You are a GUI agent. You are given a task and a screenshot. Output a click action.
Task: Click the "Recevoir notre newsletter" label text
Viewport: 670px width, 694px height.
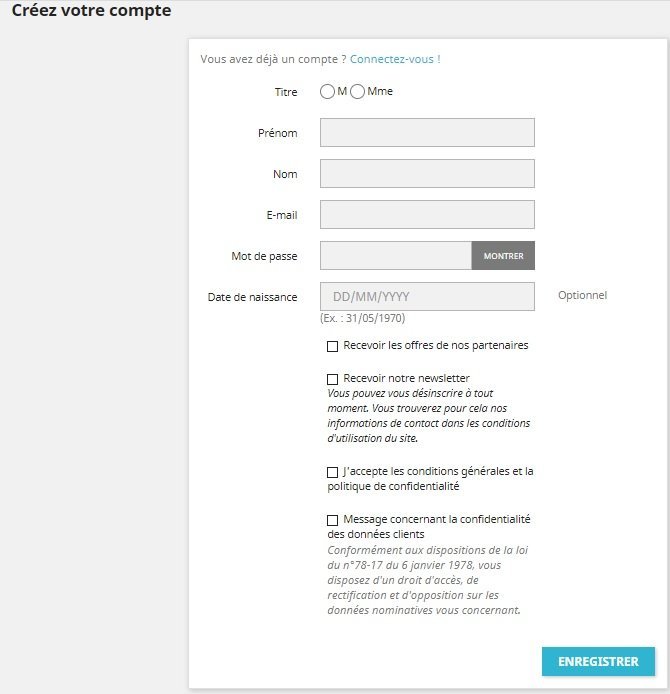(406, 379)
